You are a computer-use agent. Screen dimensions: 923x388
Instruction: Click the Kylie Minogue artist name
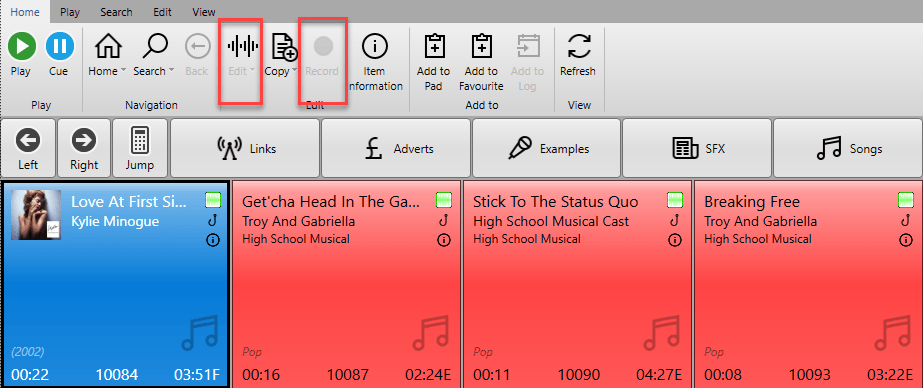pos(115,221)
